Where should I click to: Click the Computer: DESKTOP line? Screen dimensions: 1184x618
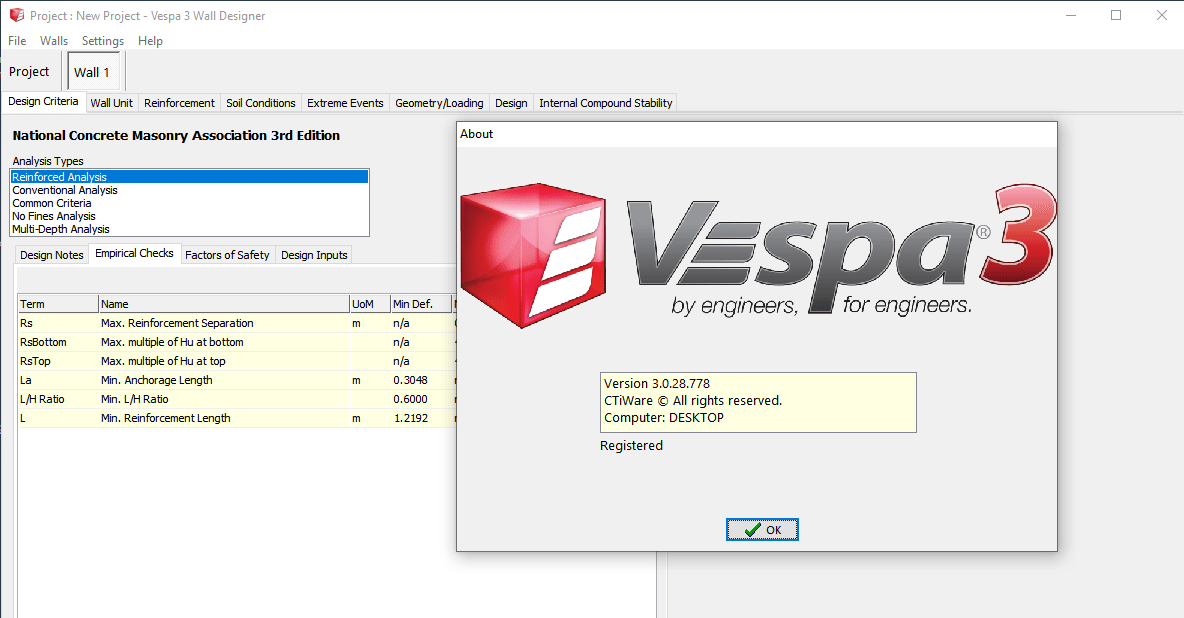click(x=664, y=418)
